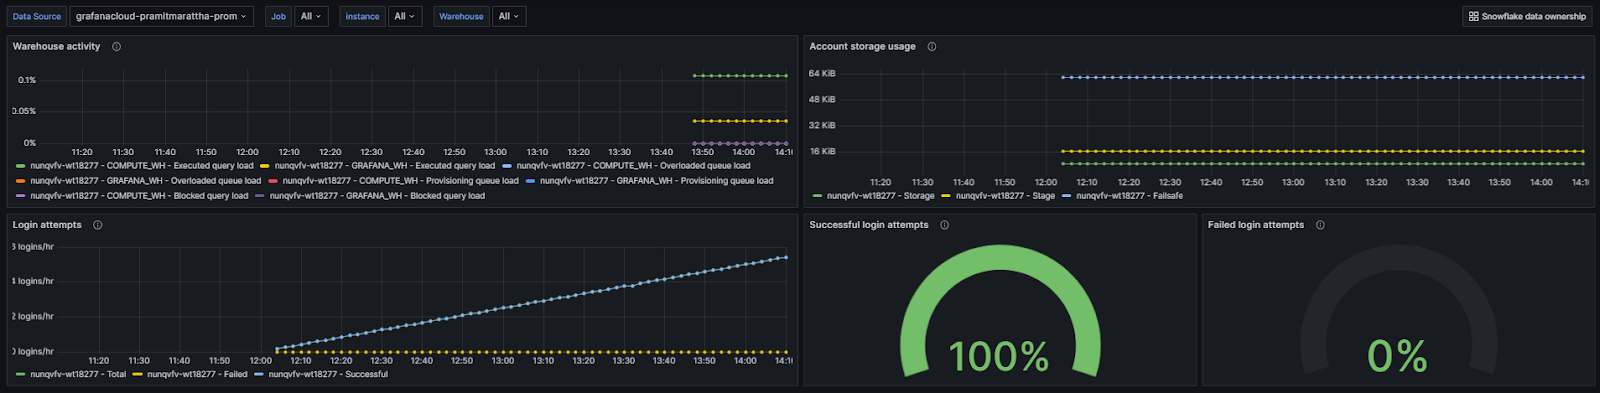Click the Job variable label
1600x393 pixels.
[x=278, y=16]
